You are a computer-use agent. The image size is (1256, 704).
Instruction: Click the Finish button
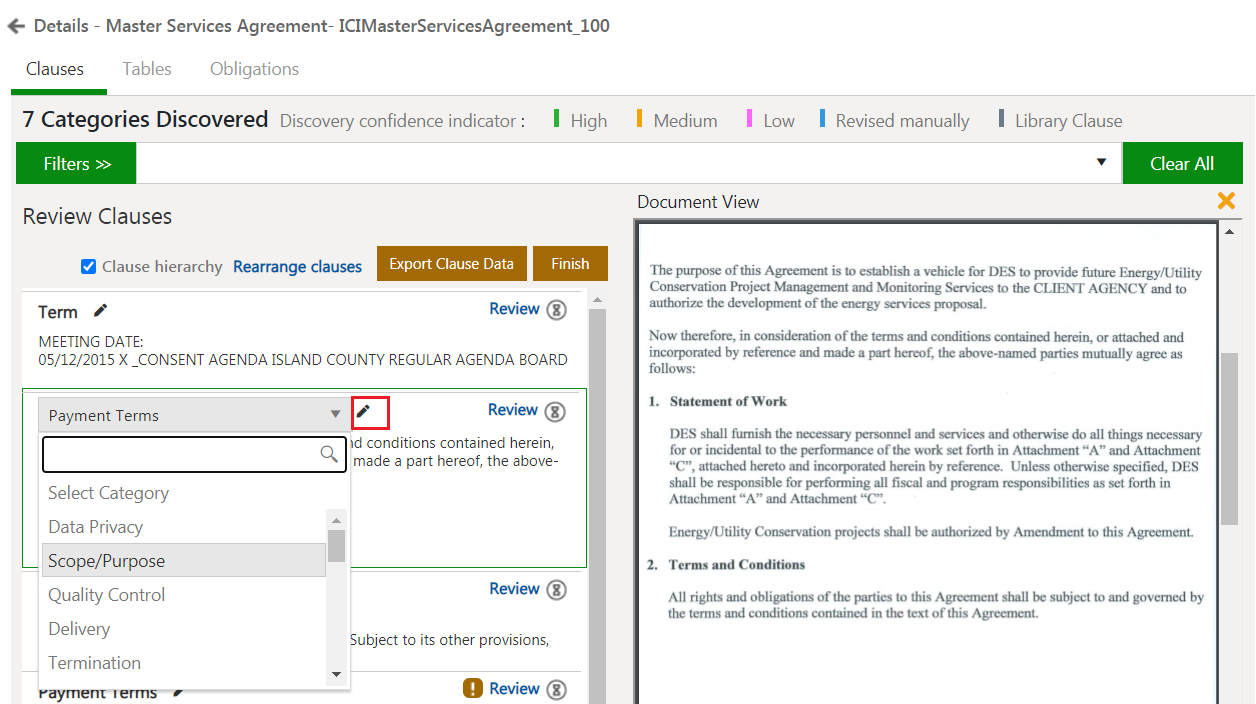point(570,264)
